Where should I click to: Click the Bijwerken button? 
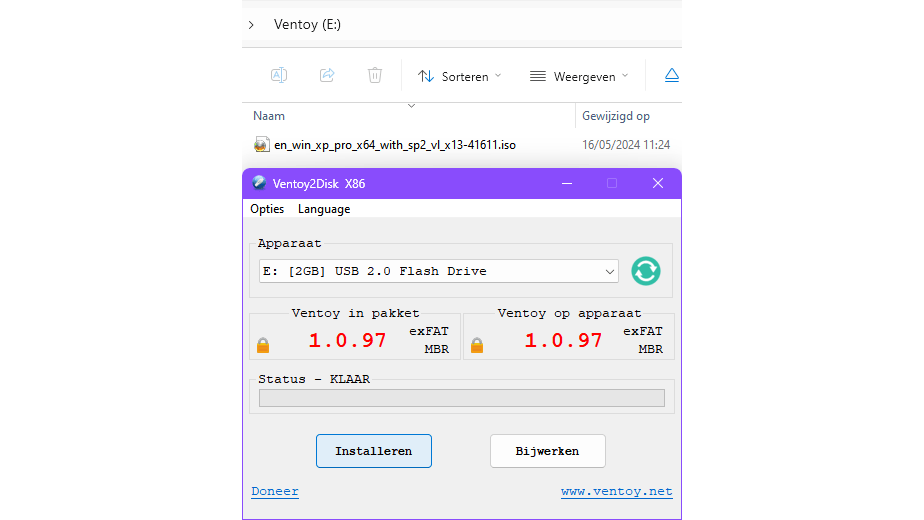pos(547,451)
